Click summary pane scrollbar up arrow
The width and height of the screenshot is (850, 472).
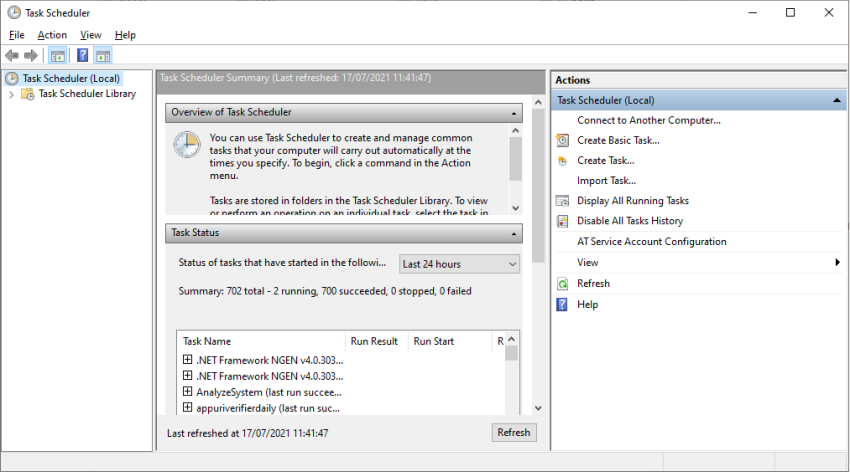click(538, 102)
